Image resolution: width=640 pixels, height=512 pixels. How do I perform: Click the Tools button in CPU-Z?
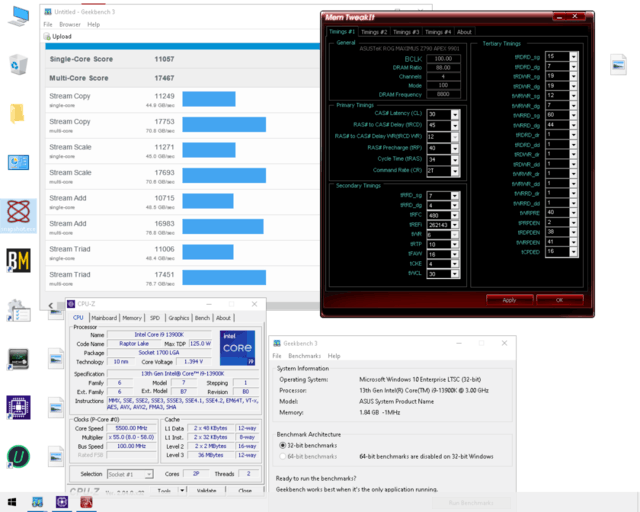(x=164, y=490)
